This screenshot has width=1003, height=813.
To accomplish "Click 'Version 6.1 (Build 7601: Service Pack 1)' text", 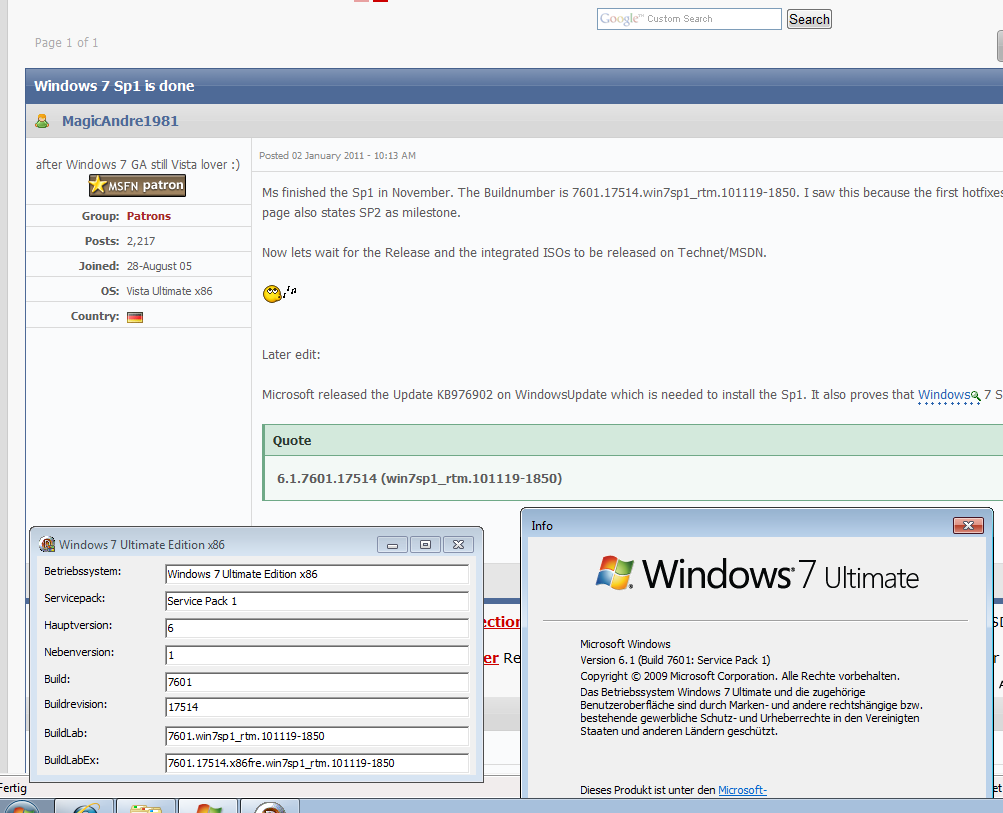I will coord(675,660).
